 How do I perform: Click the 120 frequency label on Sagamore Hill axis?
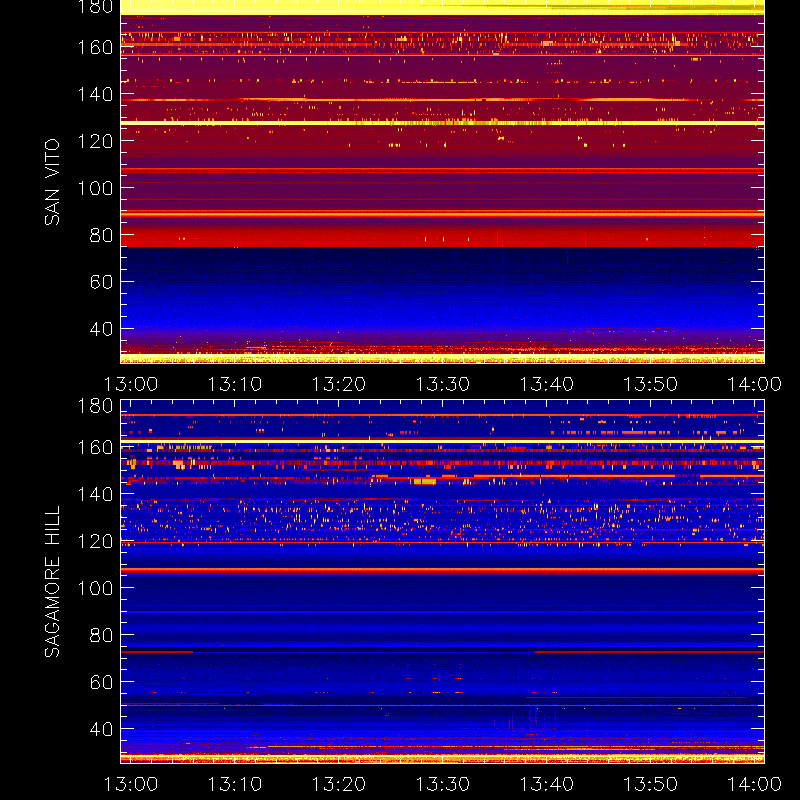(95, 541)
